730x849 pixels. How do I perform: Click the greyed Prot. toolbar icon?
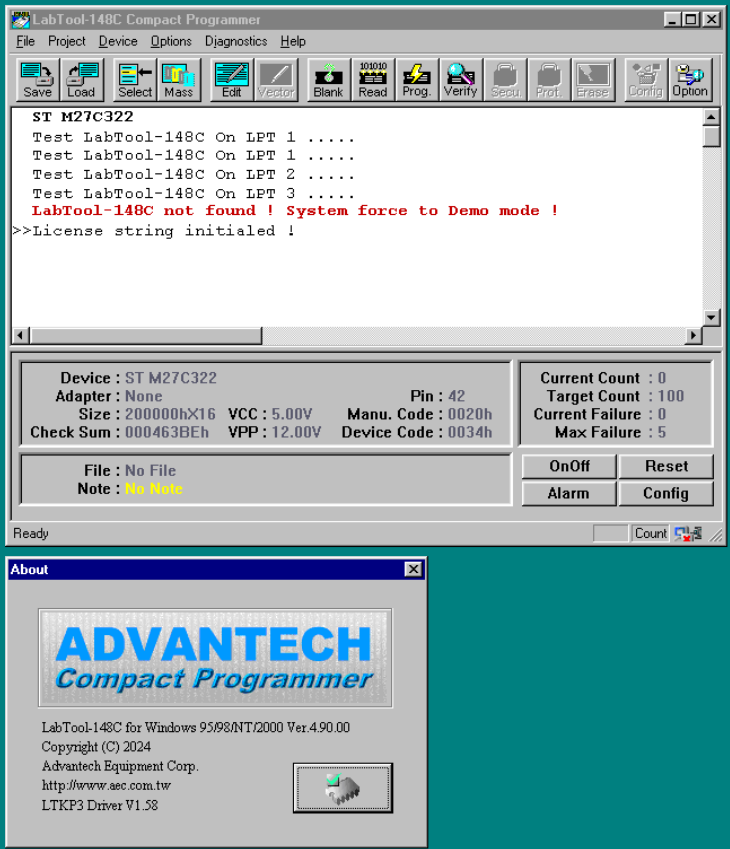click(x=549, y=80)
